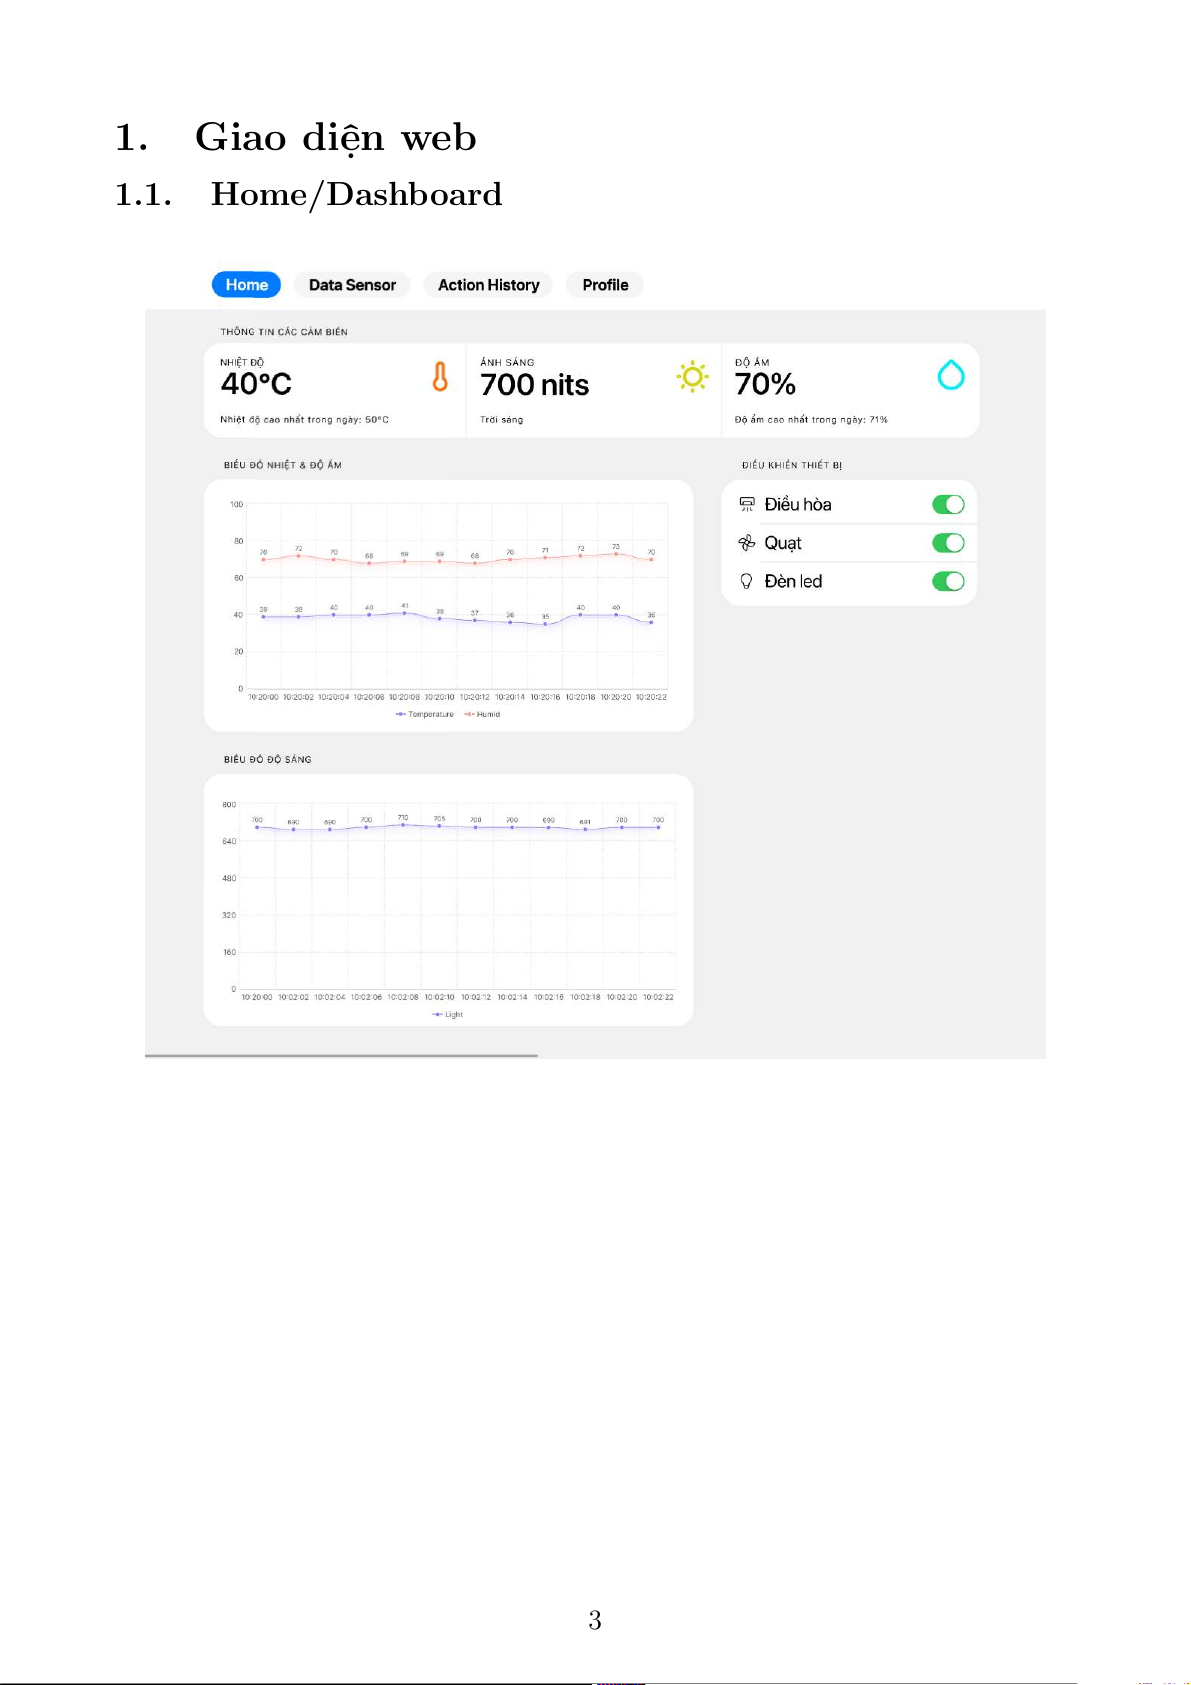Open the Data Sensor tab

click(352, 285)
